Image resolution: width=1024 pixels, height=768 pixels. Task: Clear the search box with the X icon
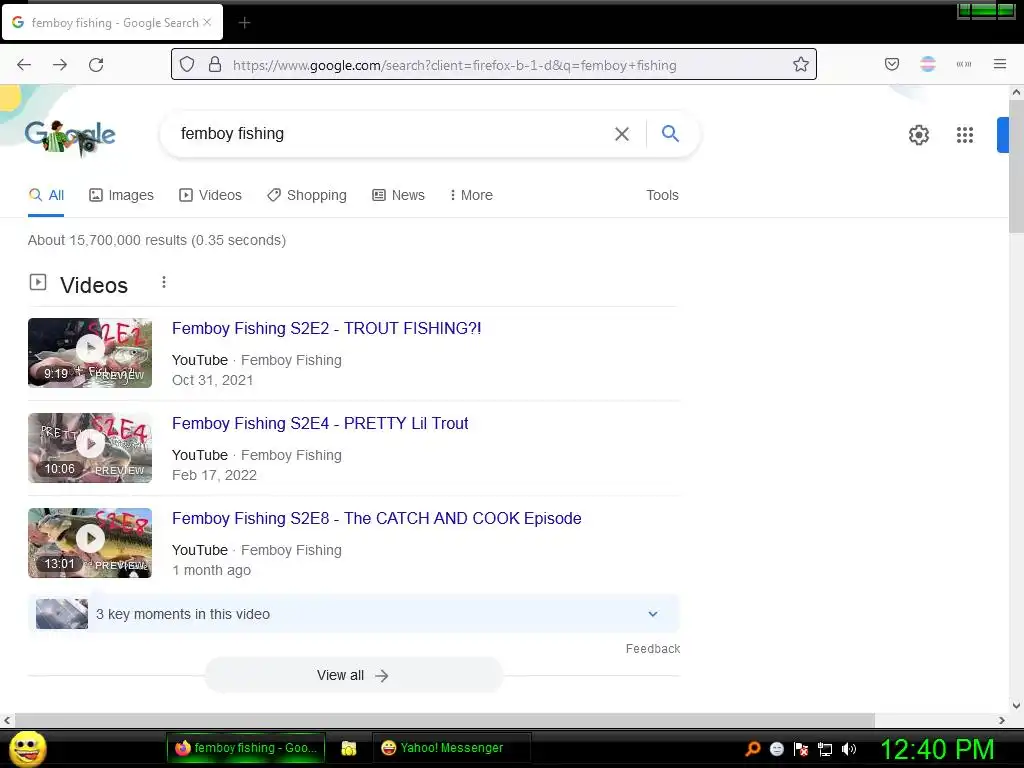(x=622, y=134)
